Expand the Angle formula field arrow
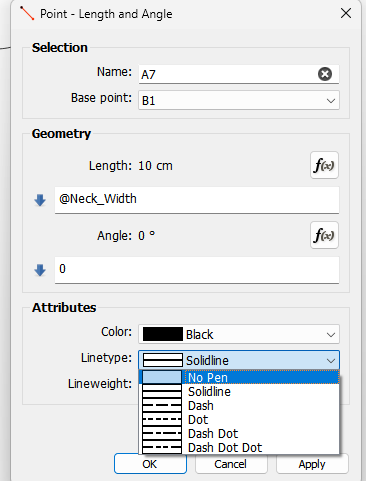 point(40,270)
